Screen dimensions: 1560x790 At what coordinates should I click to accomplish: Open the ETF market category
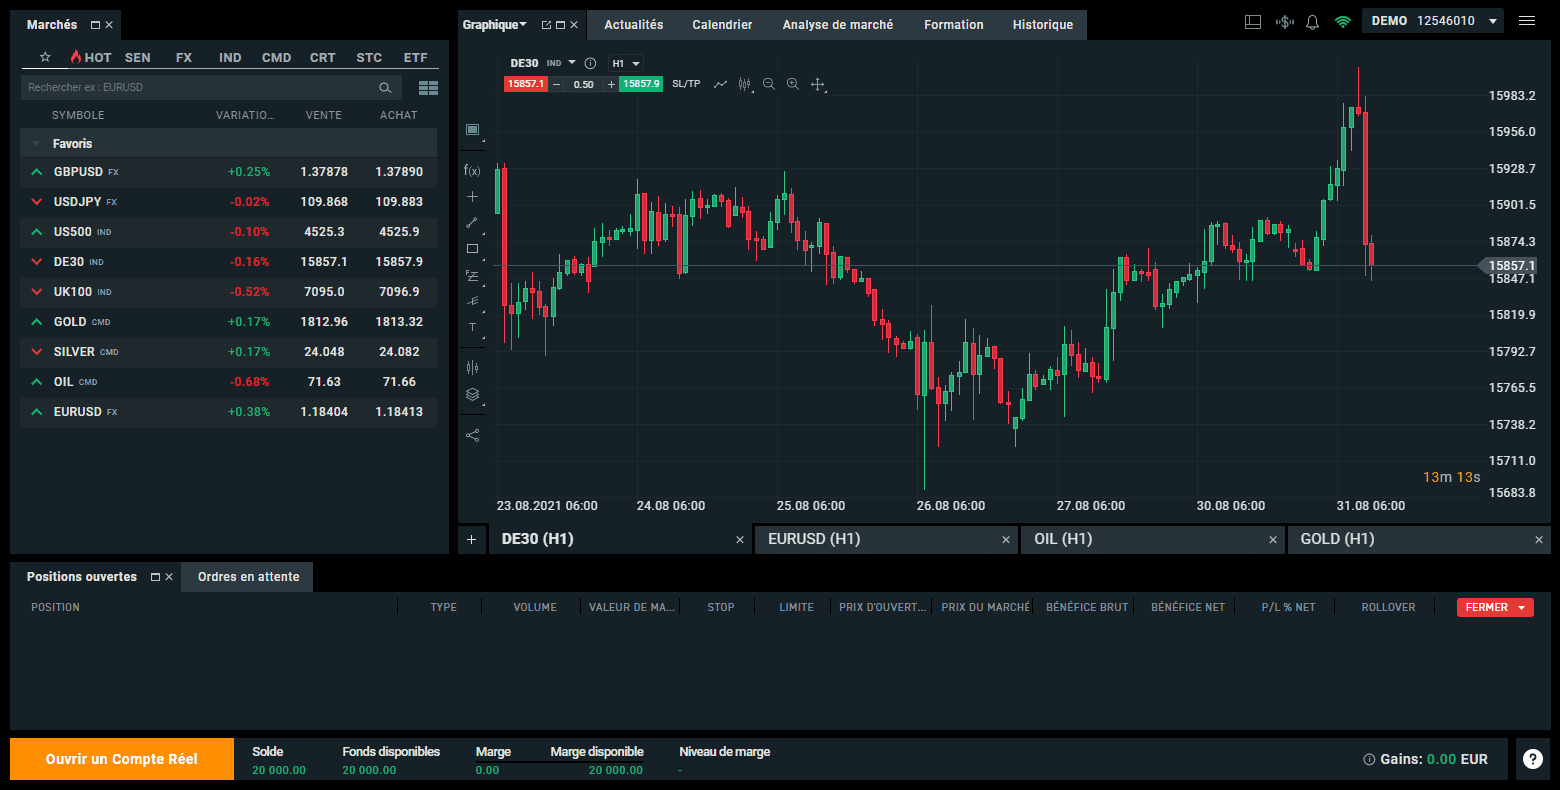tap(416, 57)
